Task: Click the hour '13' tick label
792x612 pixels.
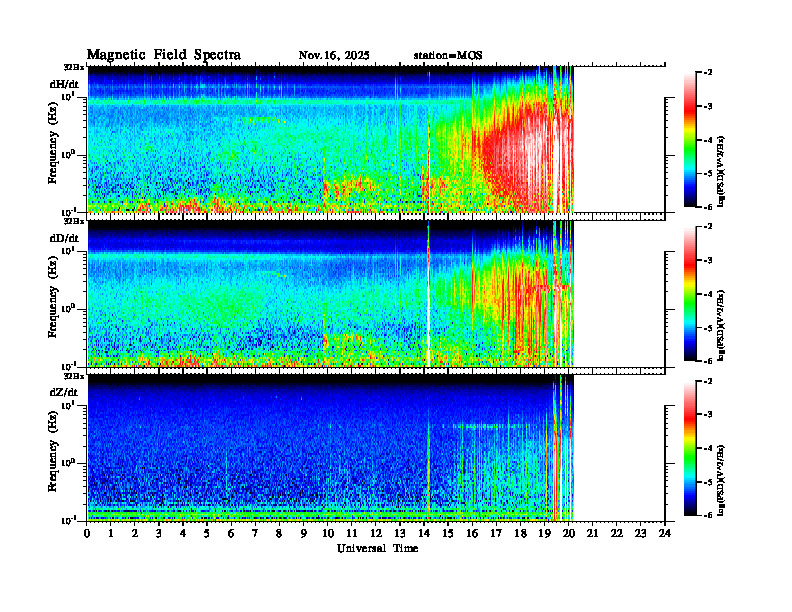Action: point(400,534)
